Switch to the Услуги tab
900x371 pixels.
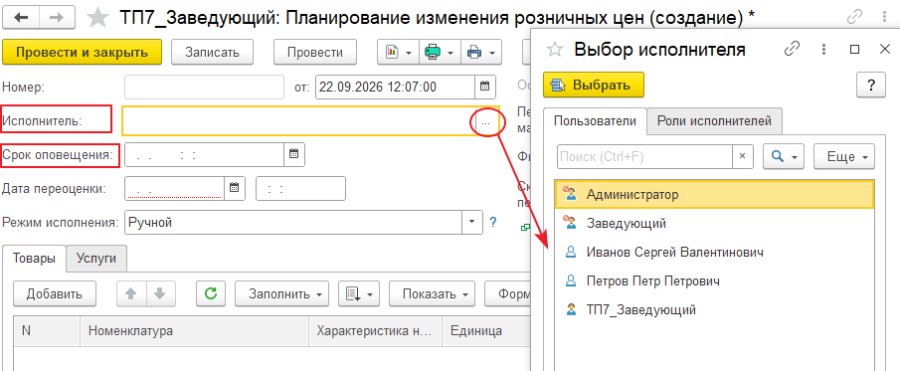(x=96, y=258)
